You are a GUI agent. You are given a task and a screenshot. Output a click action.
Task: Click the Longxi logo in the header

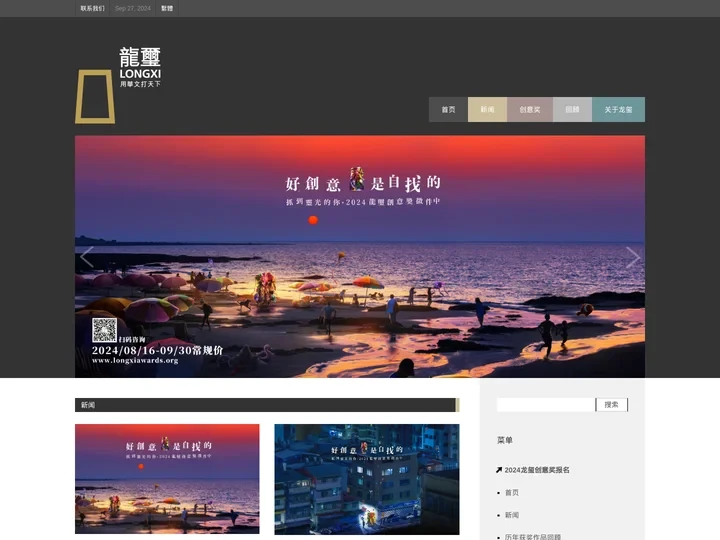coord(118,85)
